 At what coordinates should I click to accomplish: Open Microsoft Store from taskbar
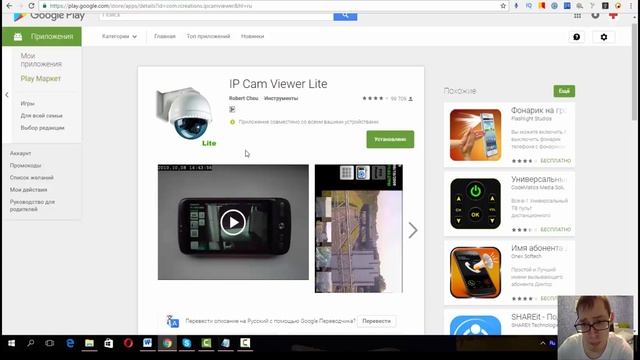(x=109, y=343)
